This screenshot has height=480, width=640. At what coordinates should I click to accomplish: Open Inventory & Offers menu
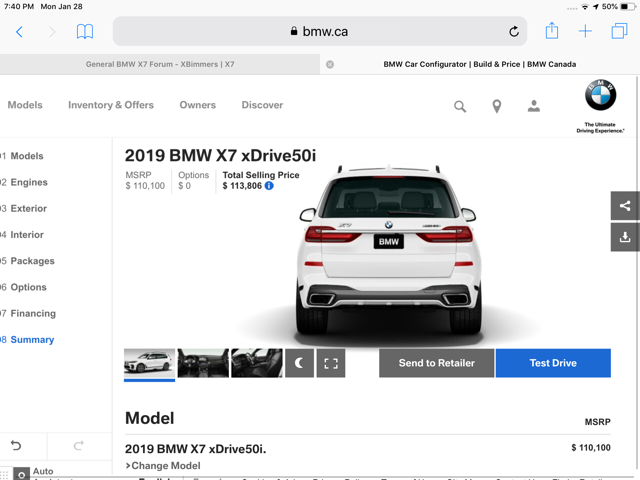point(111,105)
